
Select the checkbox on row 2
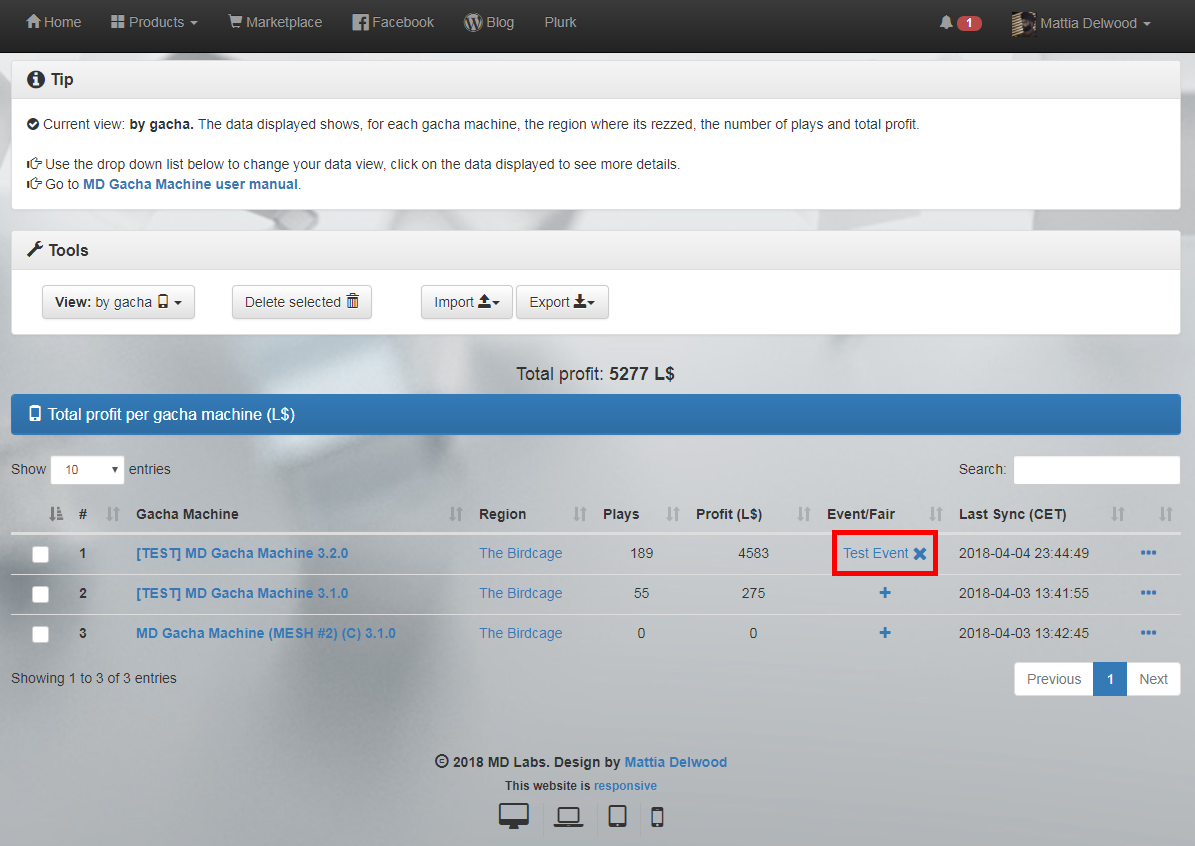click(x=40, y=594)
